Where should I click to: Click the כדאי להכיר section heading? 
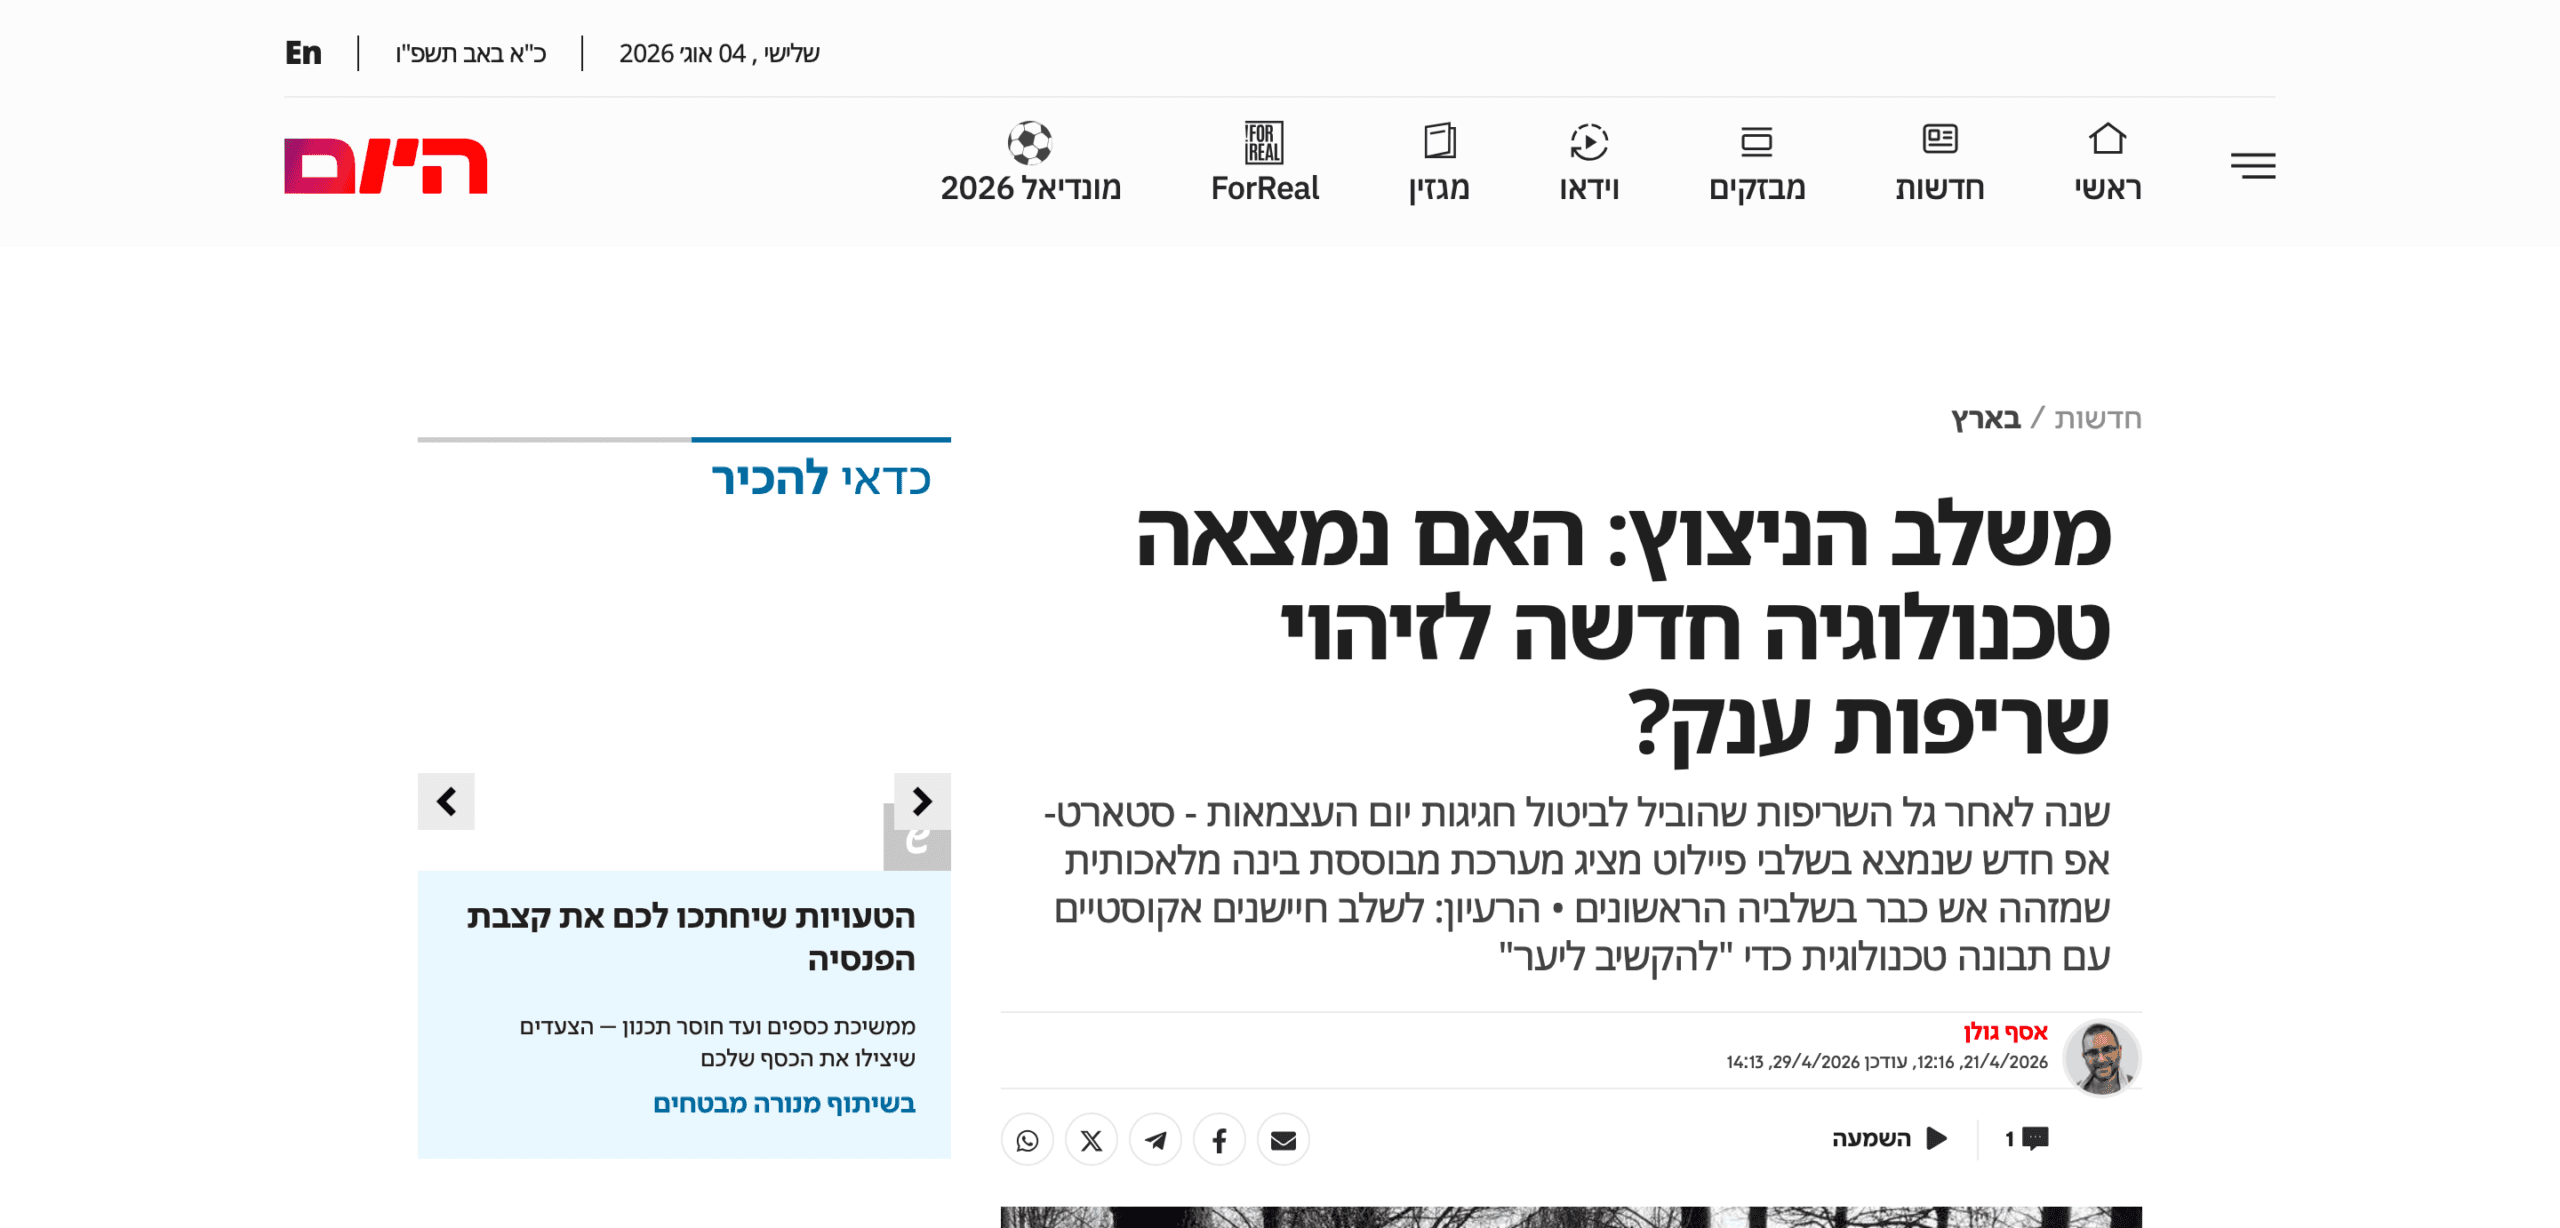(821, 478)
